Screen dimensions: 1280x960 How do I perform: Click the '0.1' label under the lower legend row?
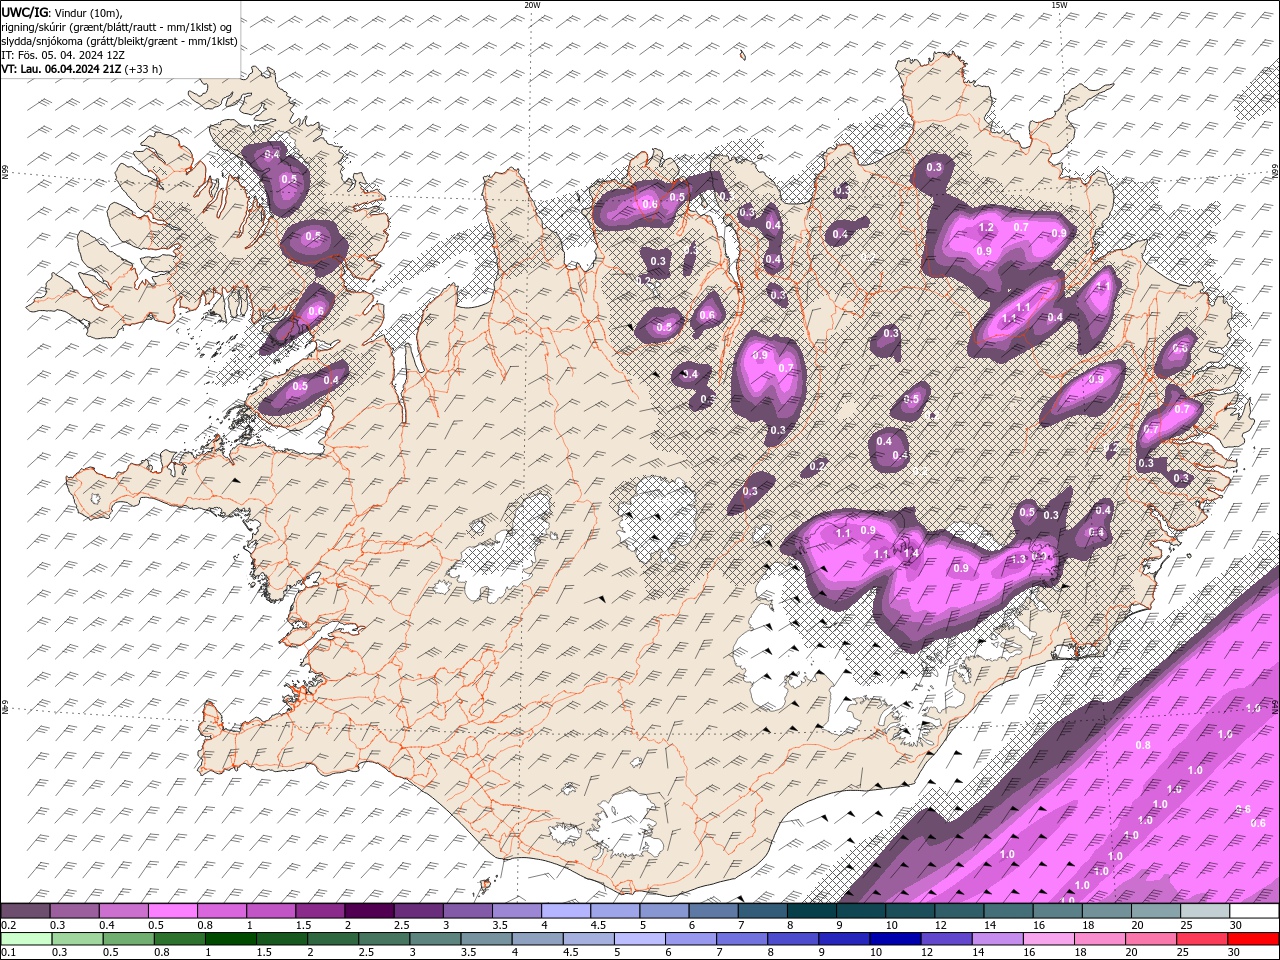click(7, 953)
